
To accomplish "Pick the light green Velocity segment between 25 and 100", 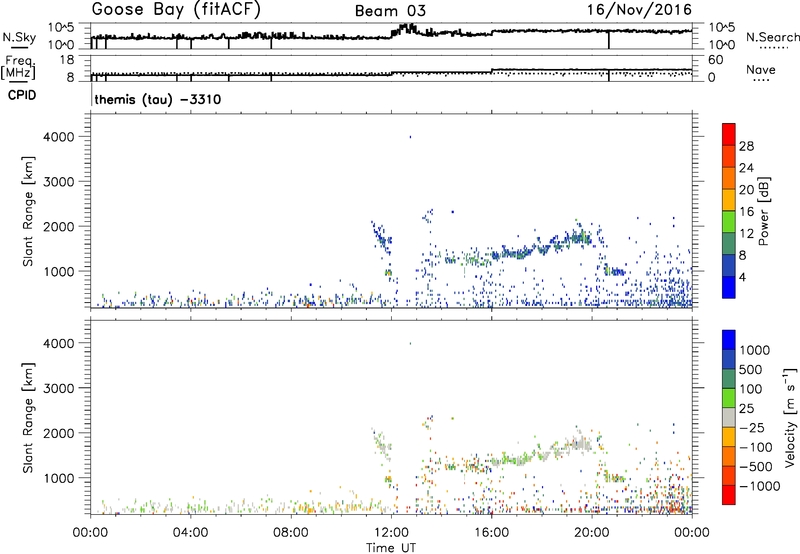I will click(x=729, y=398).
